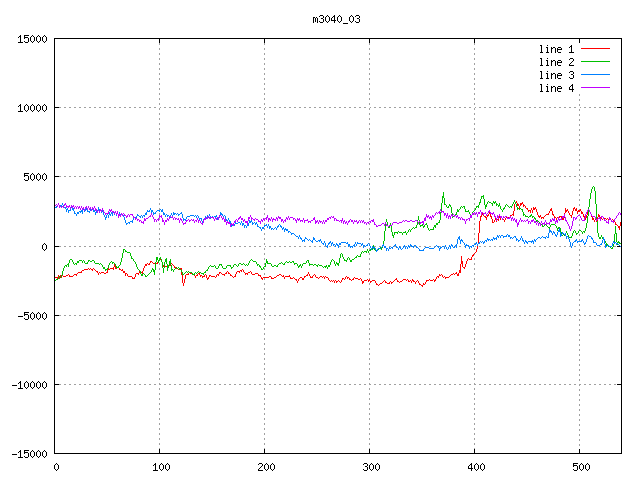Click the 300 x-axis tick label
The width and height of the screenshot is (640, 480).
[x=369, y=467]
